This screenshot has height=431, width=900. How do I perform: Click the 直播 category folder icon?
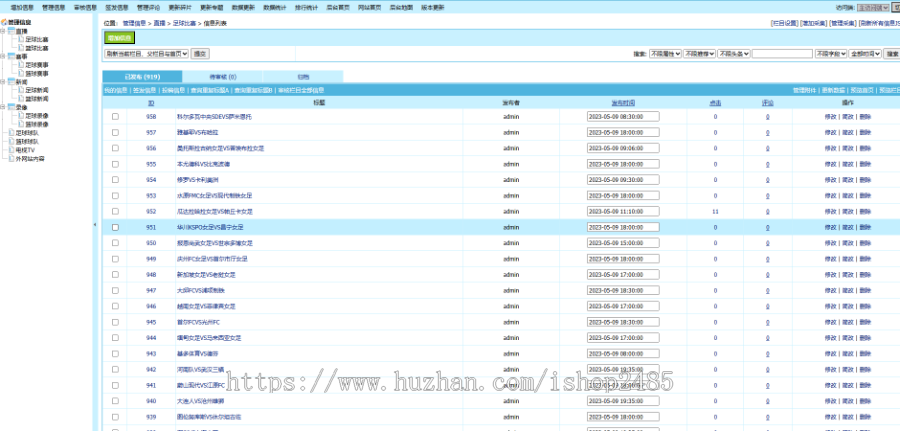[11, 31]
